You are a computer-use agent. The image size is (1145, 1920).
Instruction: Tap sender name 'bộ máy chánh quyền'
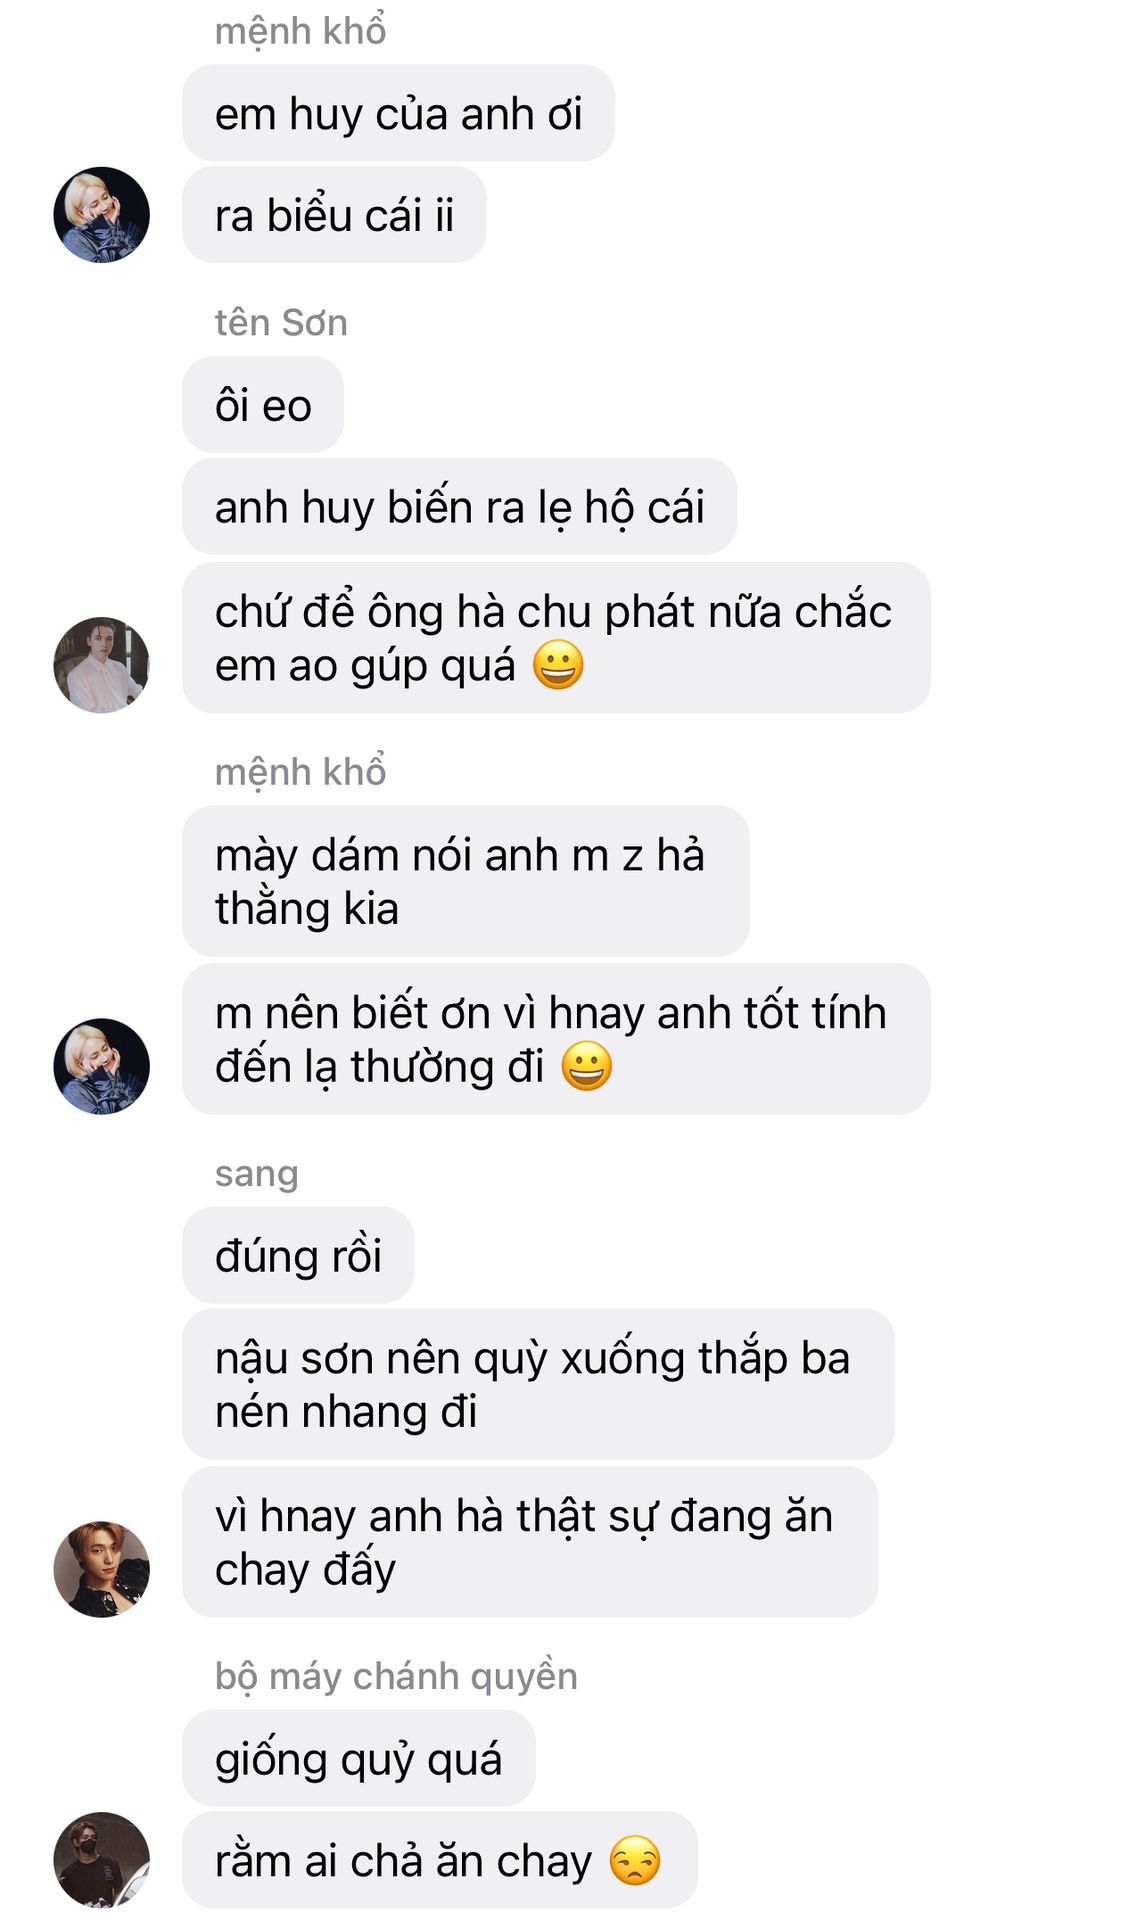pos(396,1677)
